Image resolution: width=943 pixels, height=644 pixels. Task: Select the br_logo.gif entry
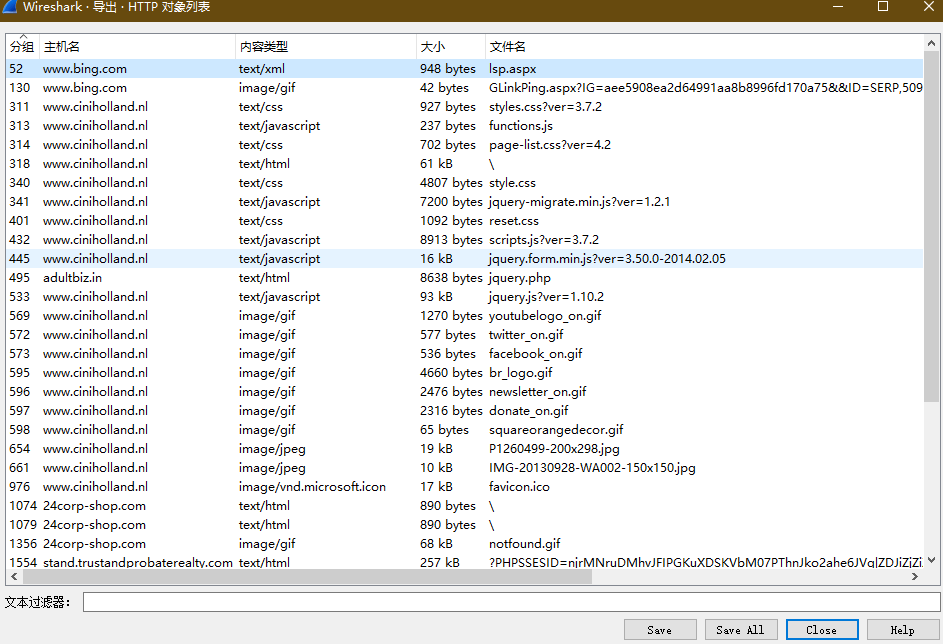click(x=465, y=373)
